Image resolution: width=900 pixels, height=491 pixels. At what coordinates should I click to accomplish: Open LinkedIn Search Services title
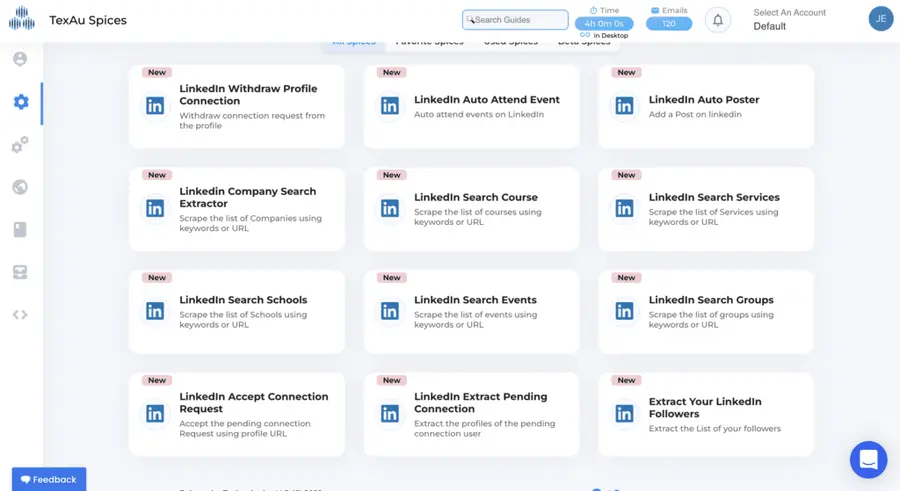click(x=714, y=197)
